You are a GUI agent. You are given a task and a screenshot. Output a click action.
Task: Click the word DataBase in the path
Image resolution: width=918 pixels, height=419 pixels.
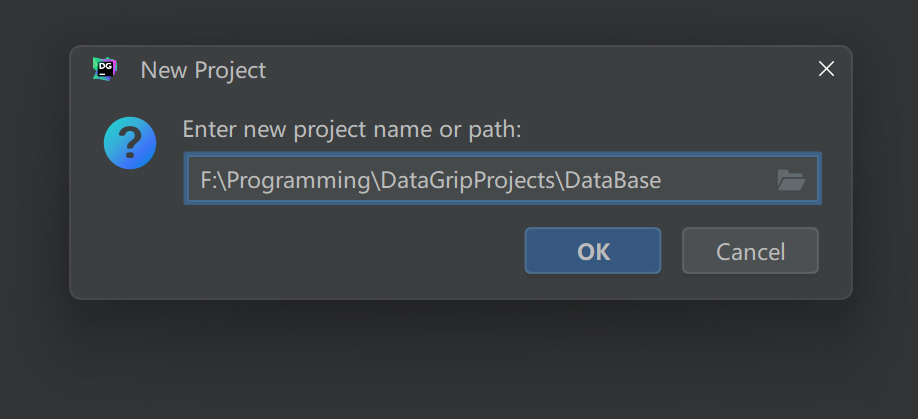612,180
